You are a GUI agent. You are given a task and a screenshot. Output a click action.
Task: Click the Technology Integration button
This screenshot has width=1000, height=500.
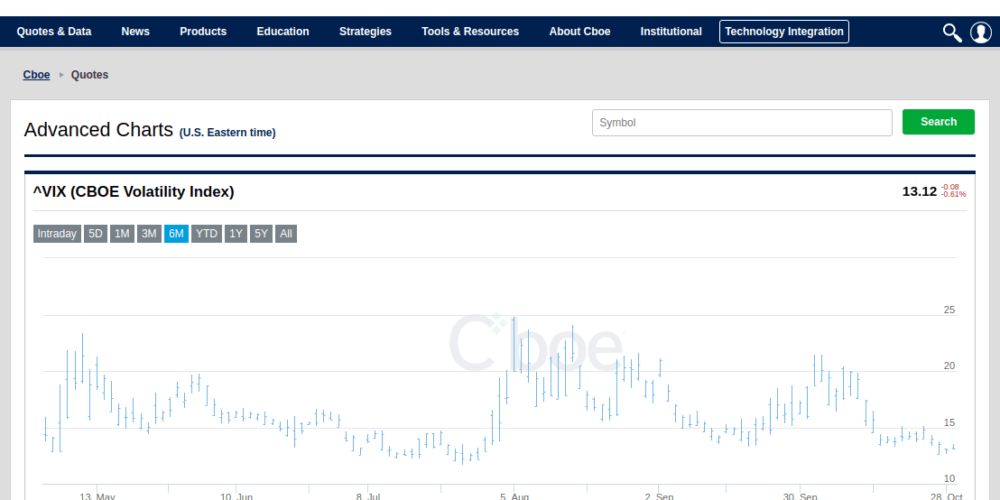(784, 32)
